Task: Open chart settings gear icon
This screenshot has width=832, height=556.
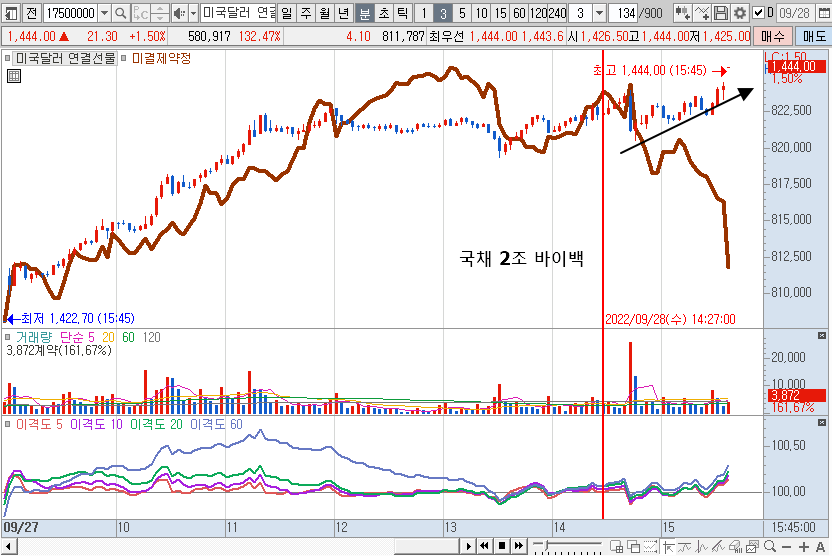Action: coord(740,13)
